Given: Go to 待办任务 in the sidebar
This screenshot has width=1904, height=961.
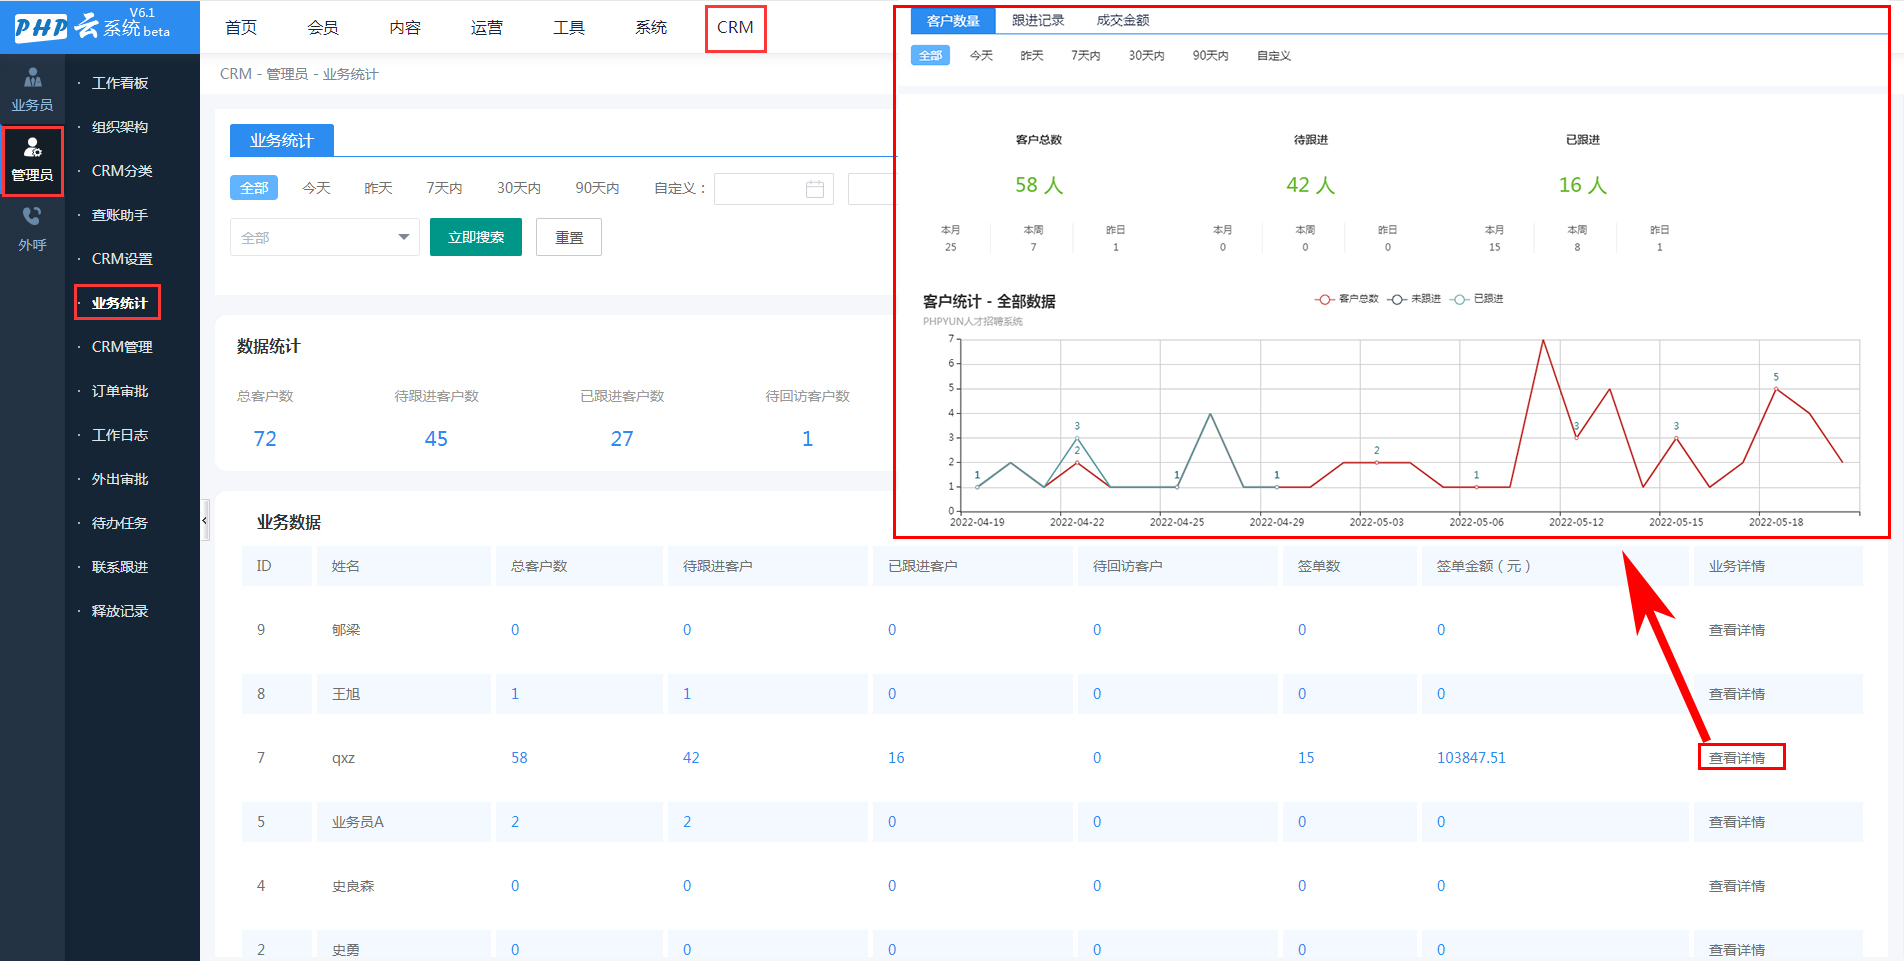Looking at the screenshot, I should [120, 523].
